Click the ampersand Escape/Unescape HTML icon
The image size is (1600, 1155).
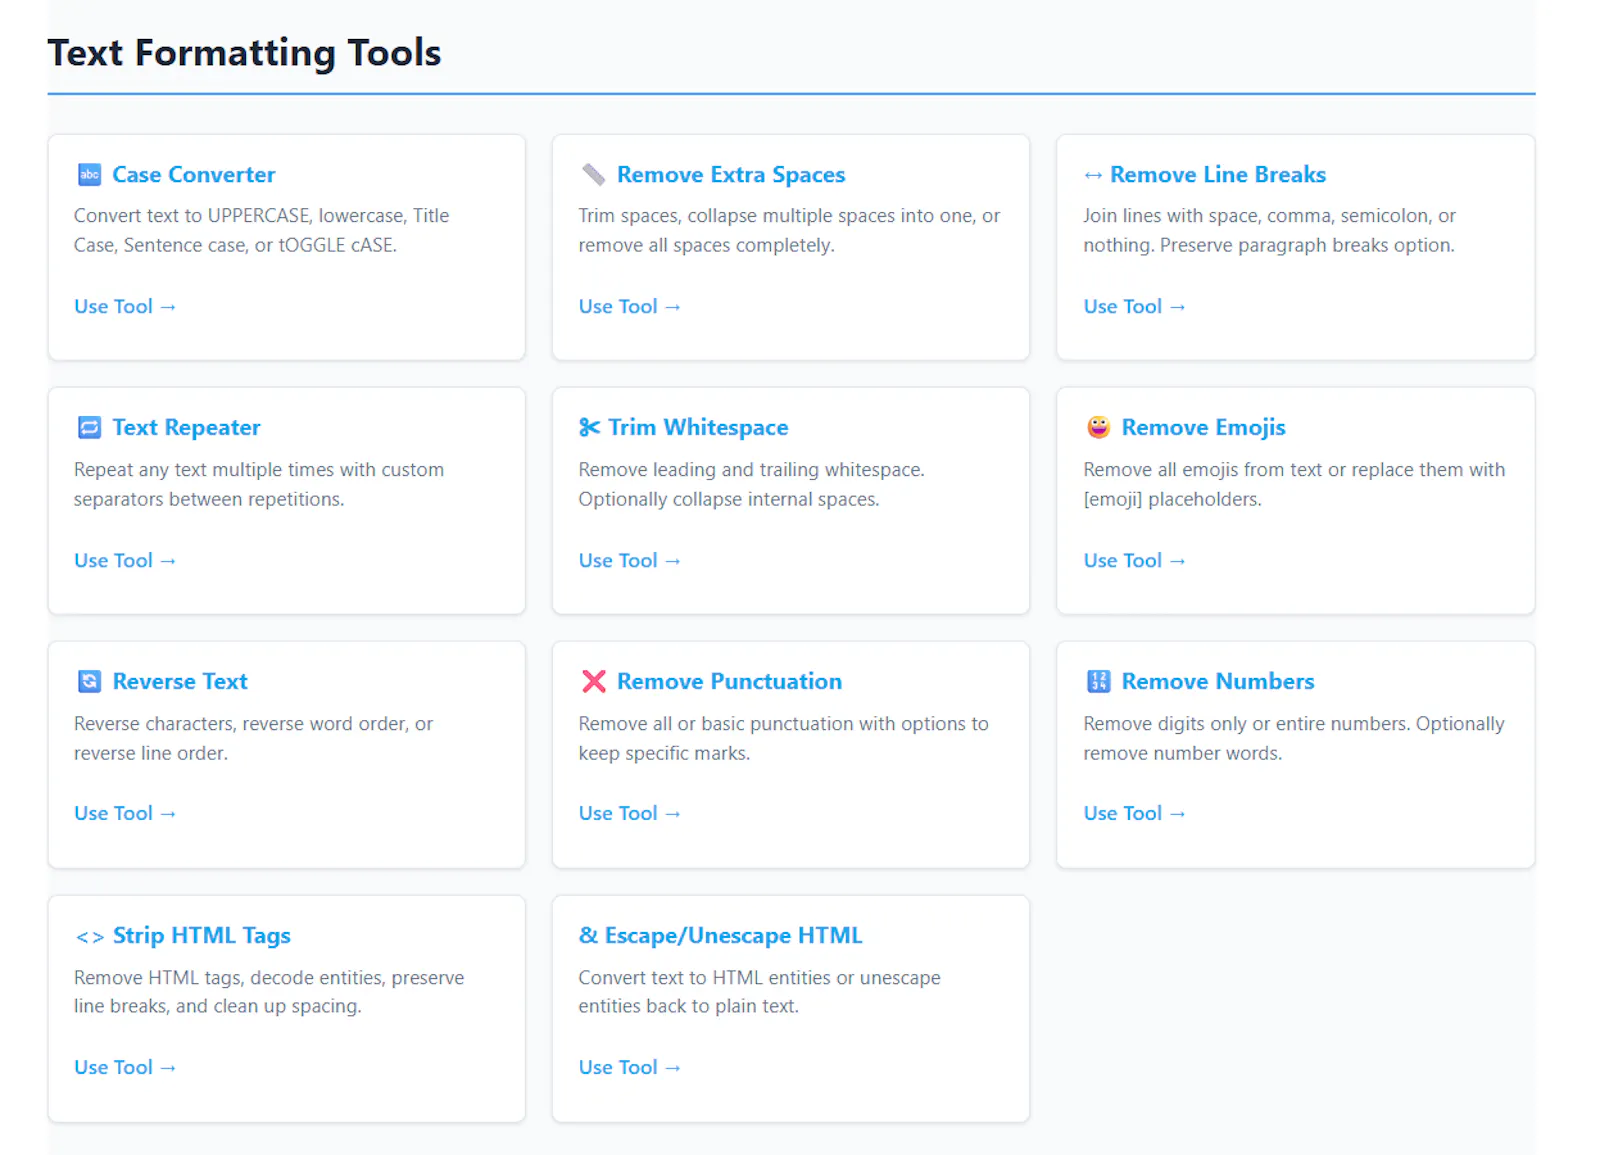tap(588, 936)
